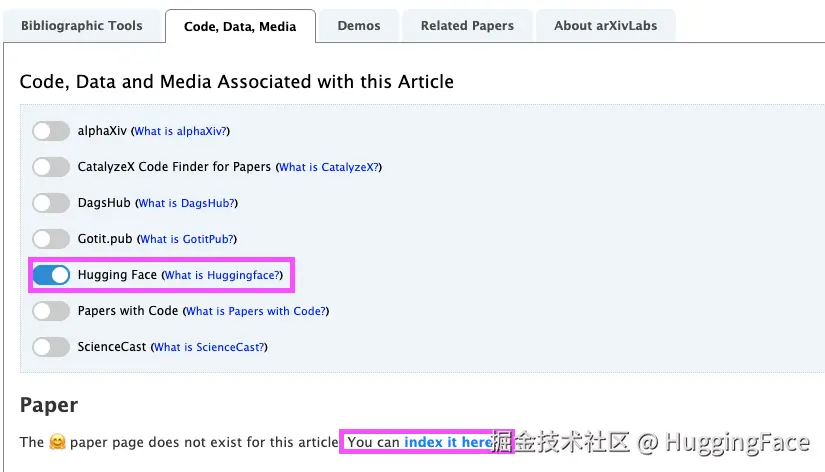This screenshot has width=825, height=472.
Task: Enable the DagsHub toggle
Action: (x=51, y=203)
